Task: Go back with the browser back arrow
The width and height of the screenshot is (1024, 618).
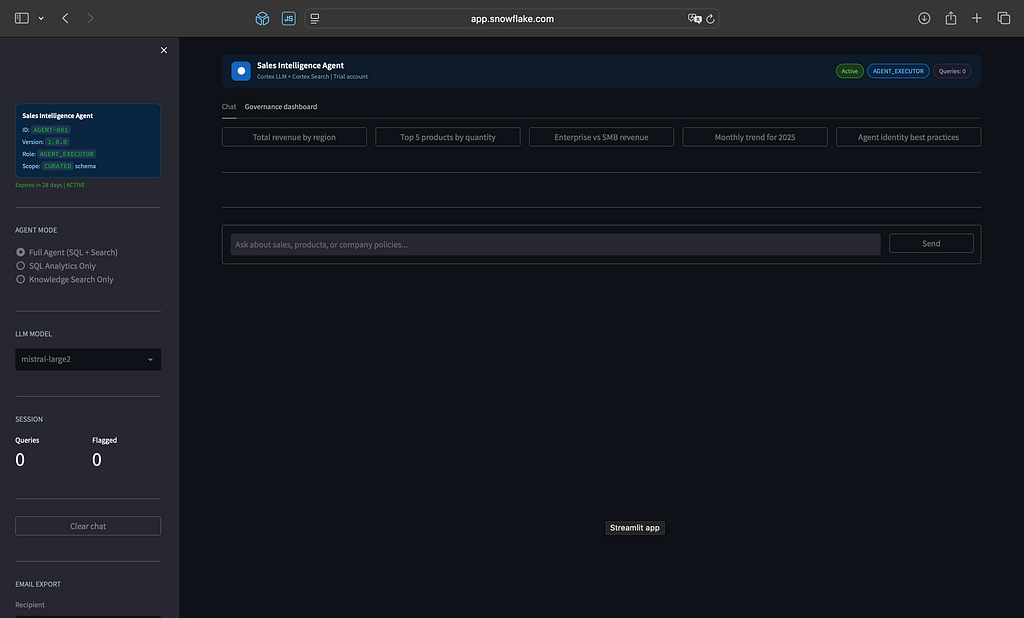Action: [x=65, y=18]
